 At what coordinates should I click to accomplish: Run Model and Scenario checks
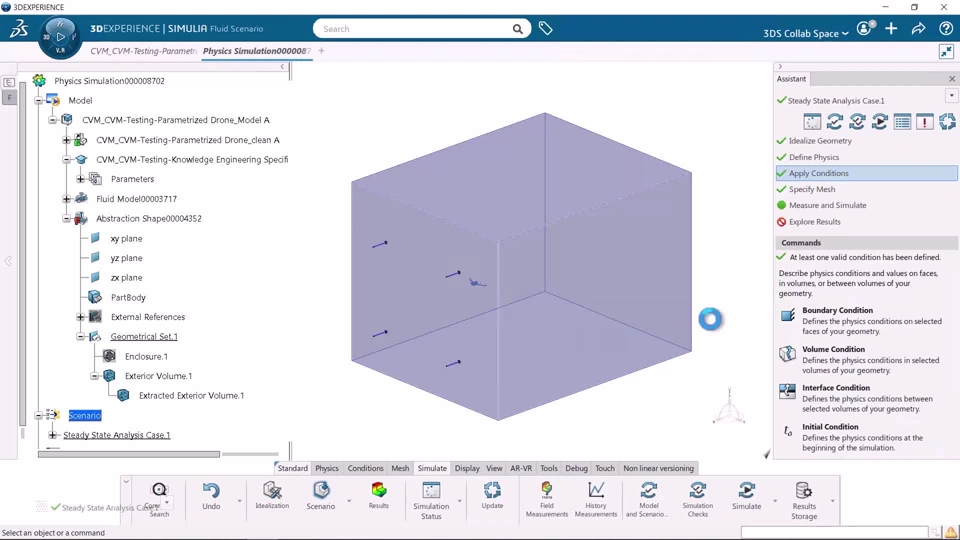(x=648, y=490)
